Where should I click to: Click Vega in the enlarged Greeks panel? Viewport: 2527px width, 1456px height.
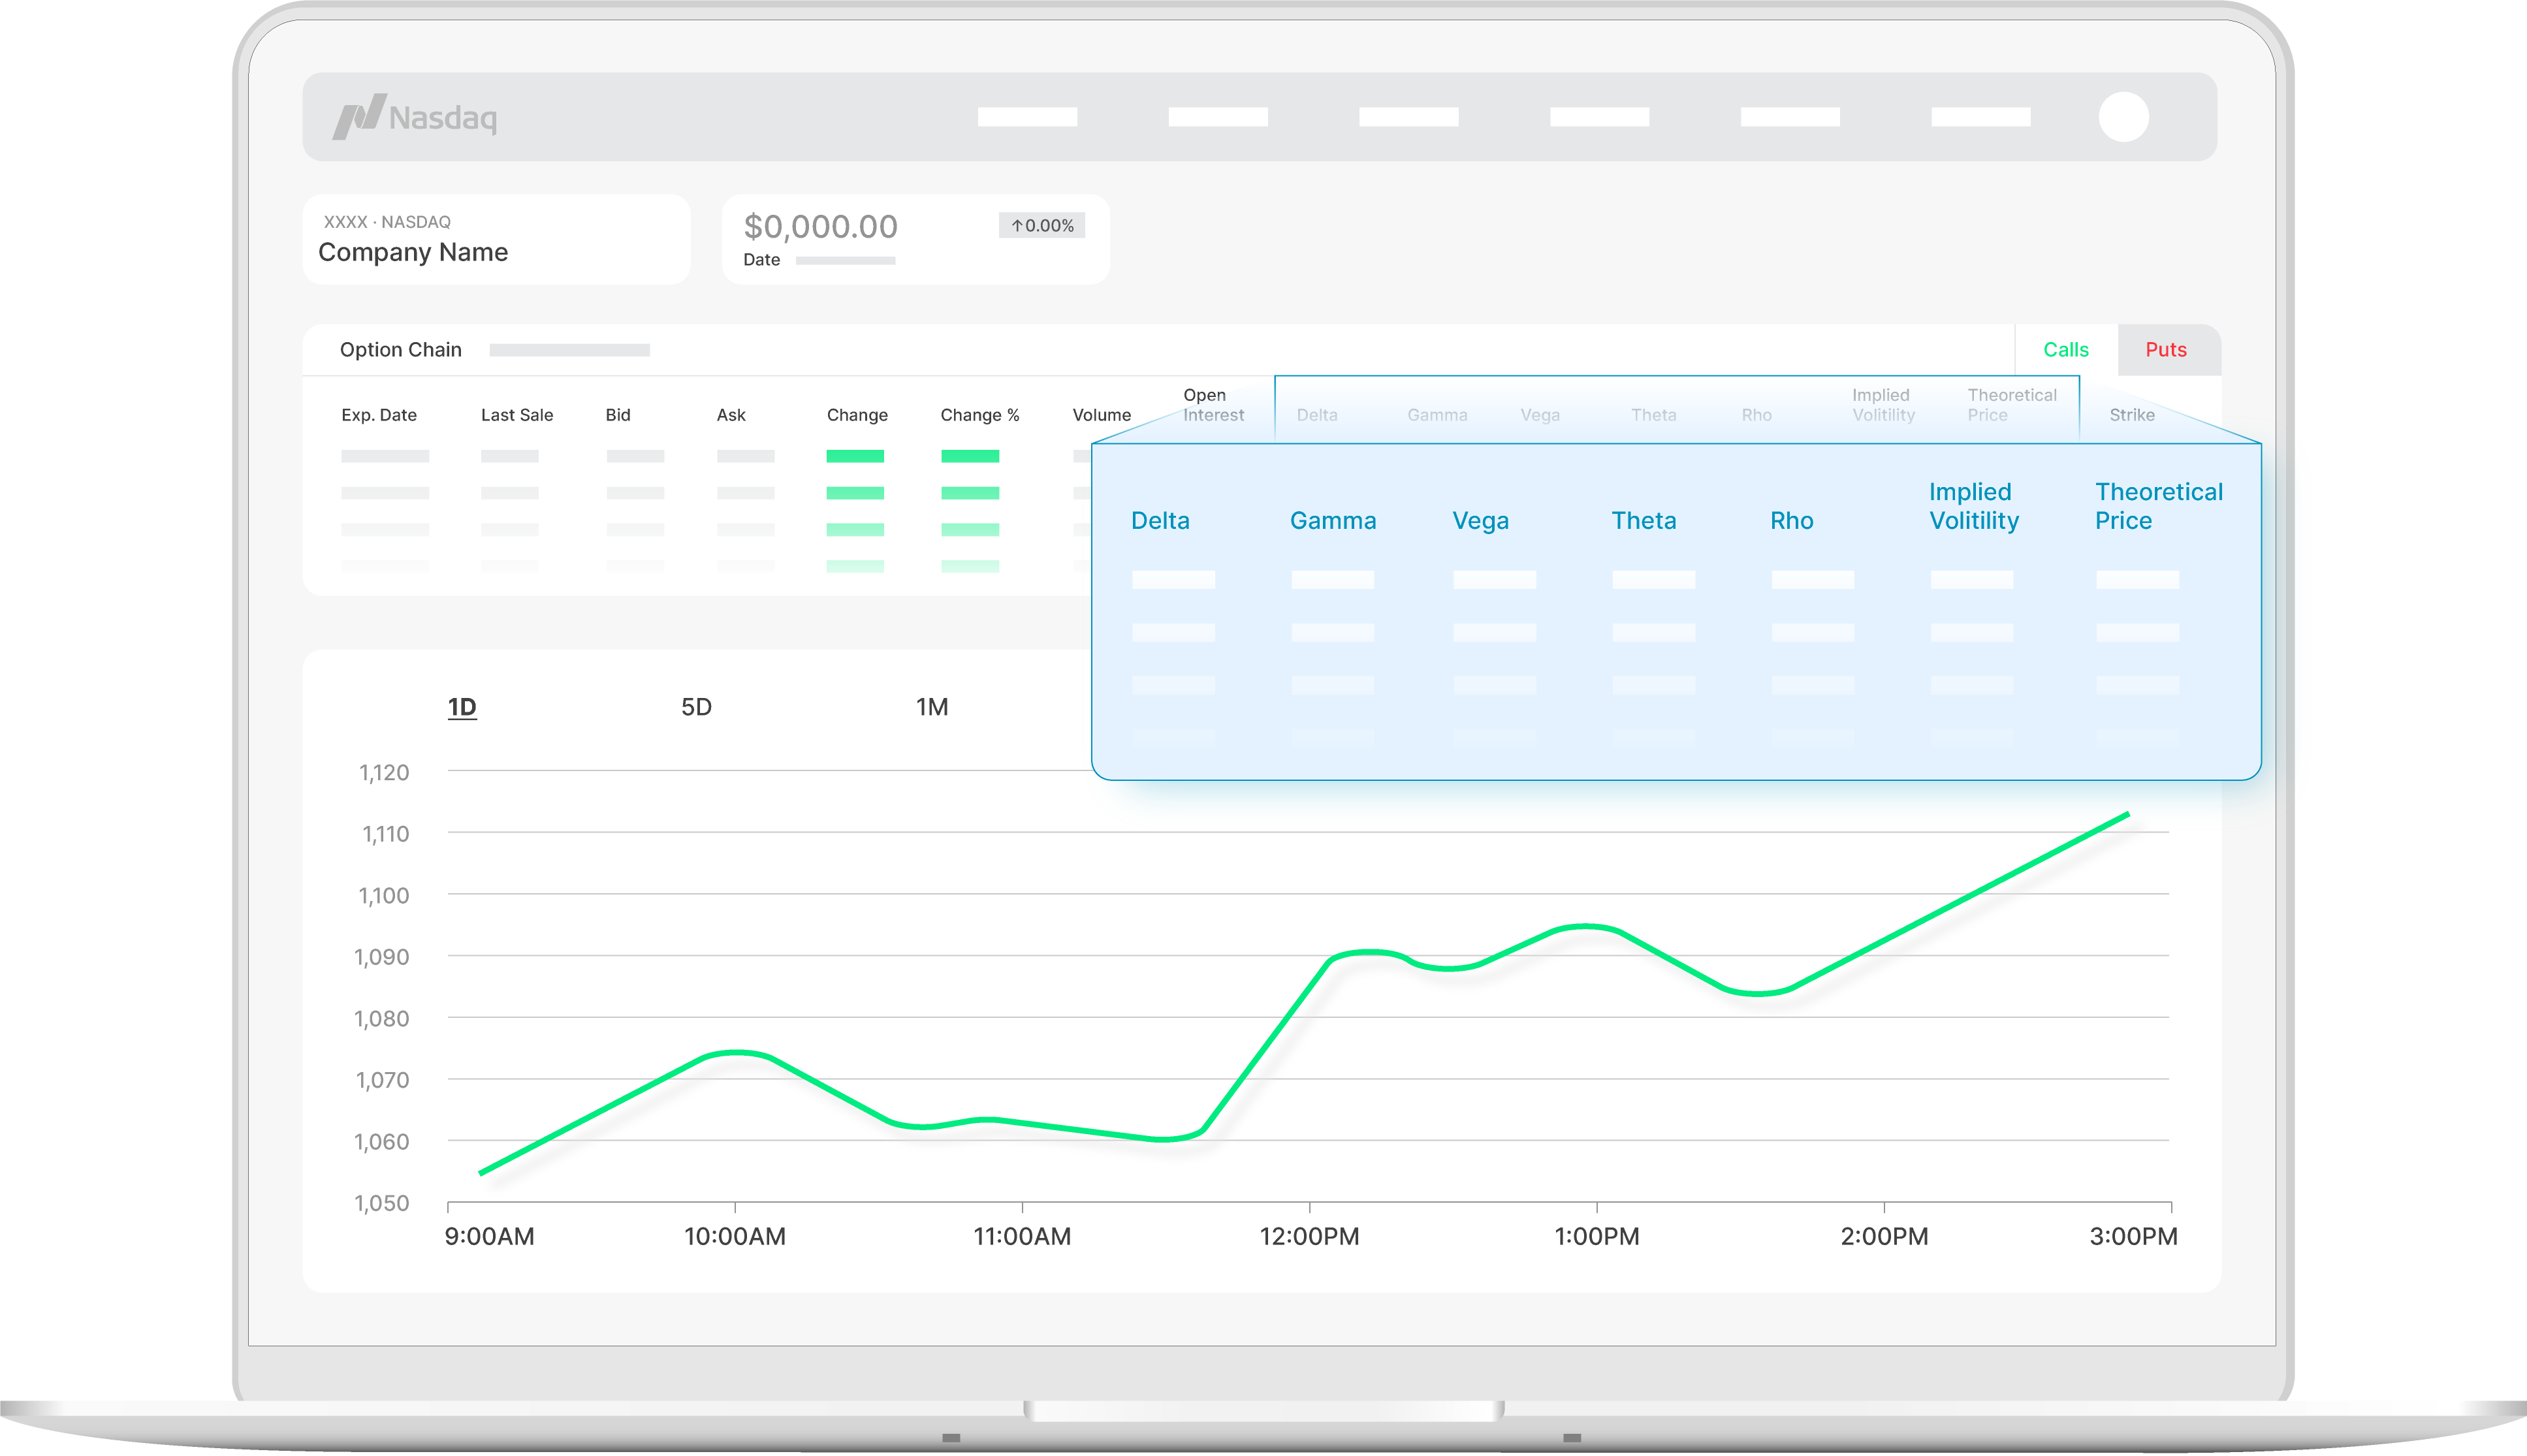coord(1480,521)
